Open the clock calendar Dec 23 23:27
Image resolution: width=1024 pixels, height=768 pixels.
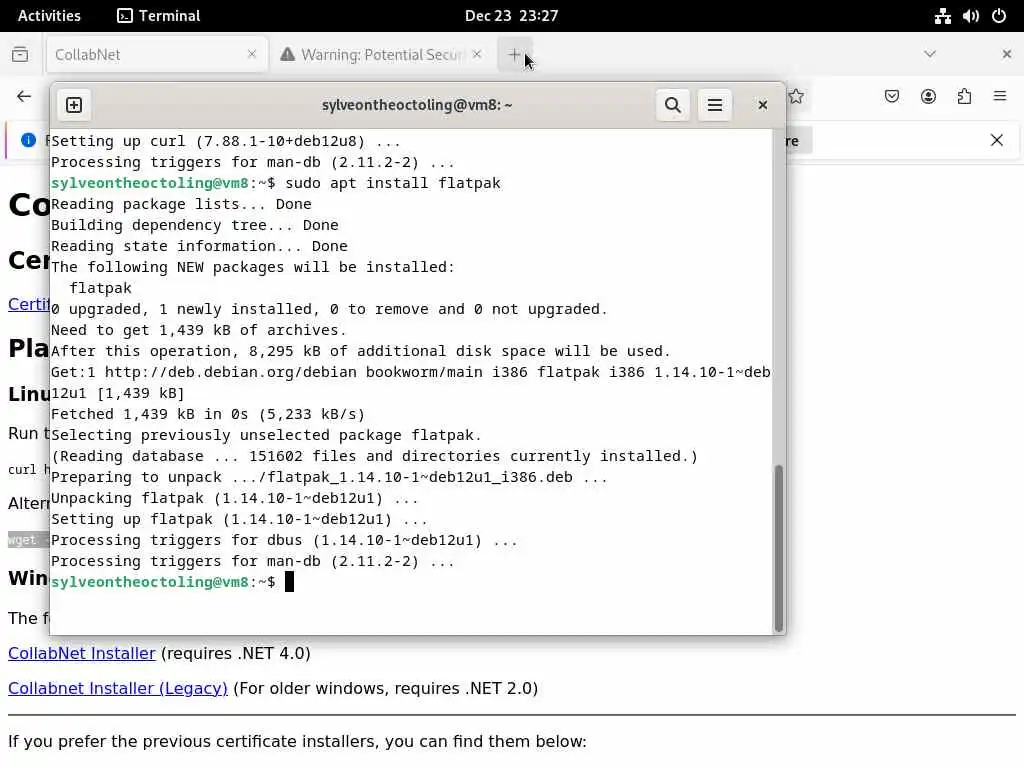coord(511,16)
